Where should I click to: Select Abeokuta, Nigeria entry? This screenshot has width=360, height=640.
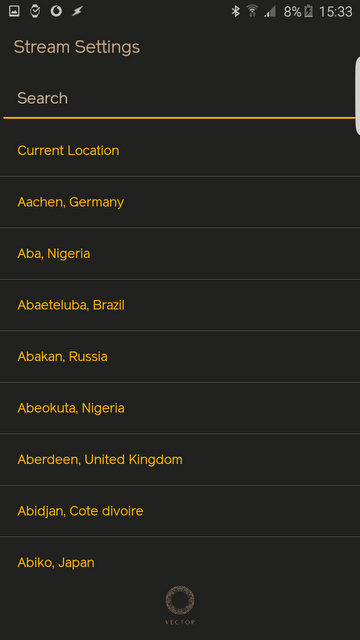pyautogui.click(x=180, y=408)
